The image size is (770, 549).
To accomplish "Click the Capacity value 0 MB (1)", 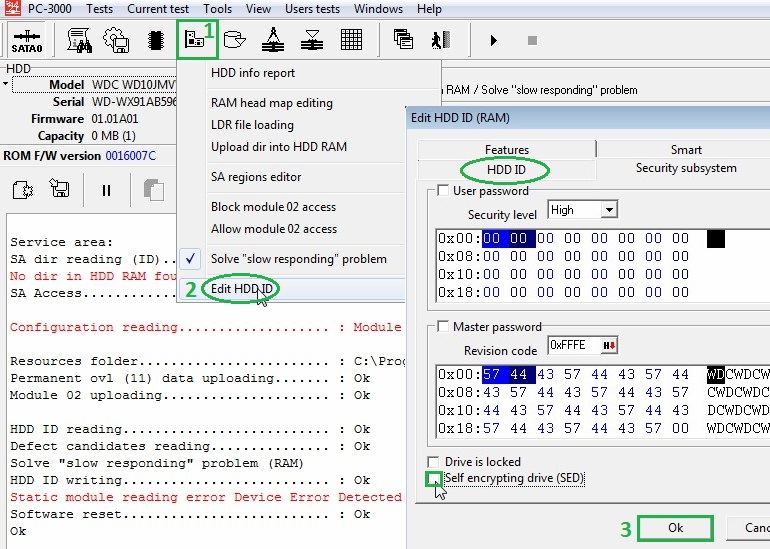I will click(x=113, y=136).
